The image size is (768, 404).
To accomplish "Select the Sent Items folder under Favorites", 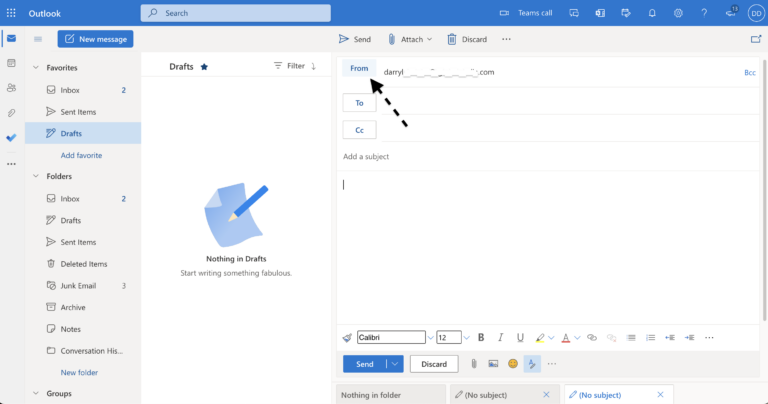I will (79, 112).
